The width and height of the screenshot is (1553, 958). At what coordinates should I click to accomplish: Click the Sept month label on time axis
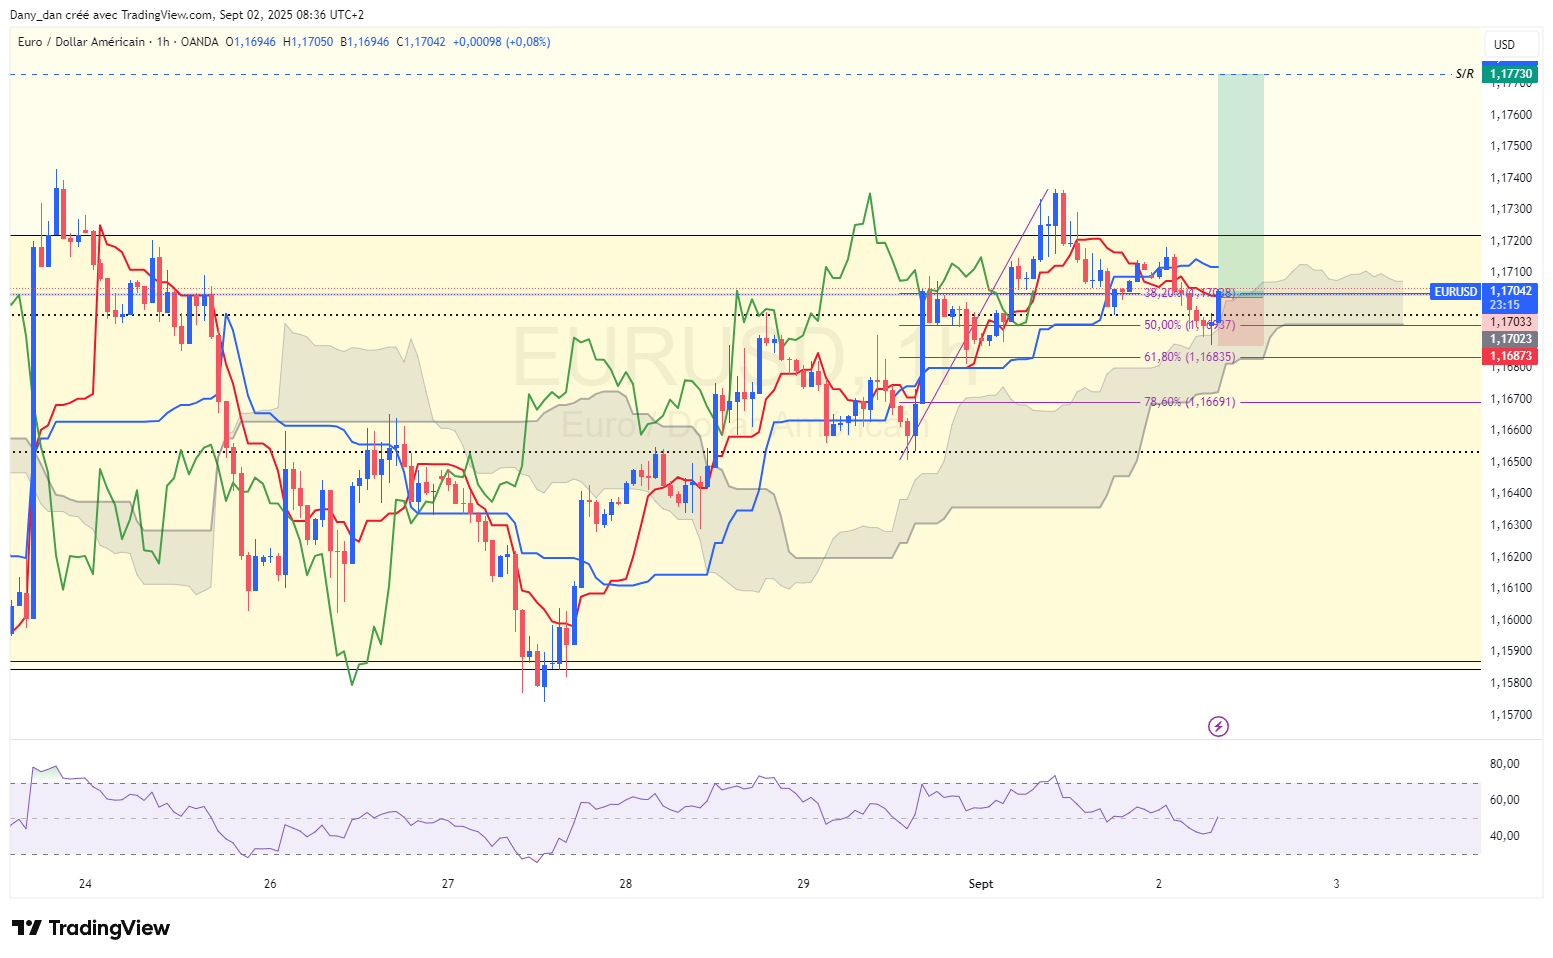coord(981,884)
